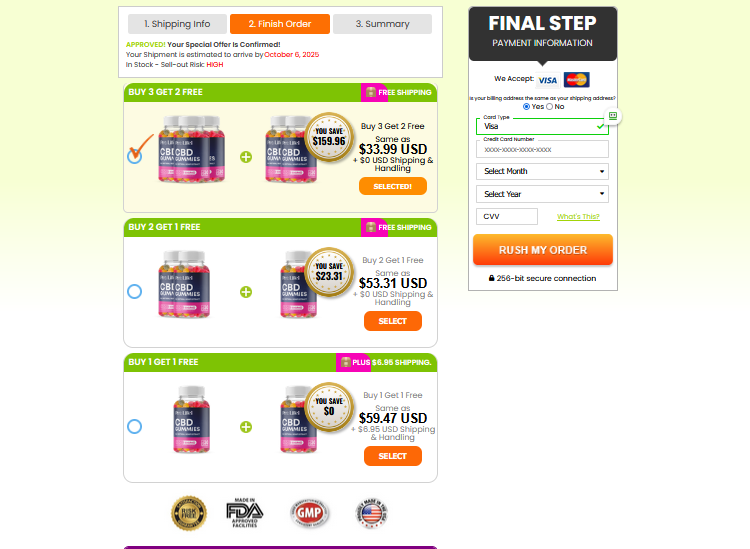Click the Risk Free gold badge

tap(189, 513)
